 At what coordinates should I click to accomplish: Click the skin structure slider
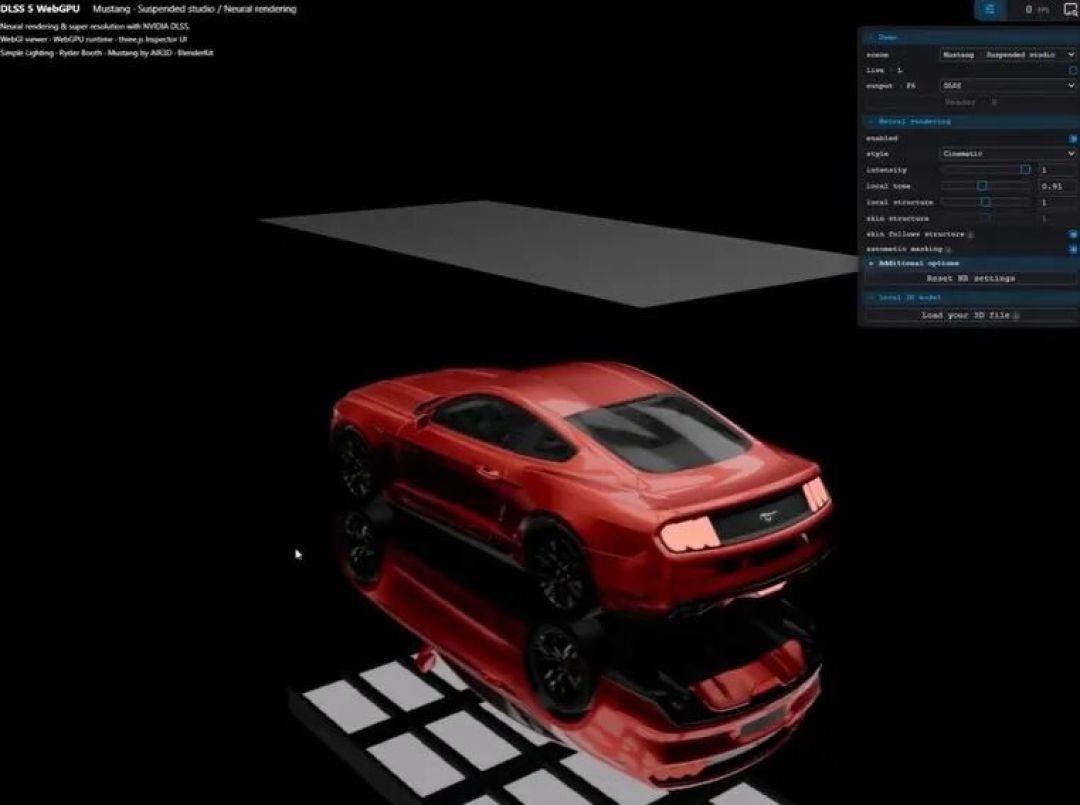coord(986,218)
